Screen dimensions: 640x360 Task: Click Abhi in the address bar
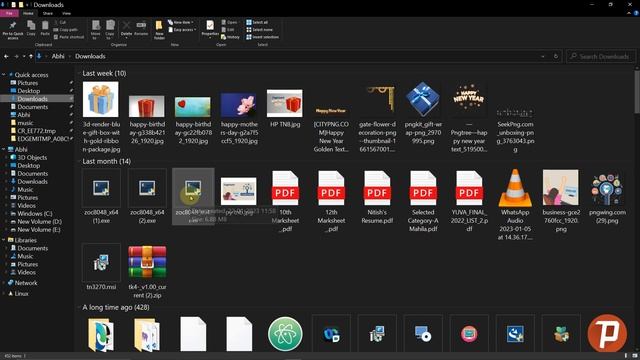(58, 56)
